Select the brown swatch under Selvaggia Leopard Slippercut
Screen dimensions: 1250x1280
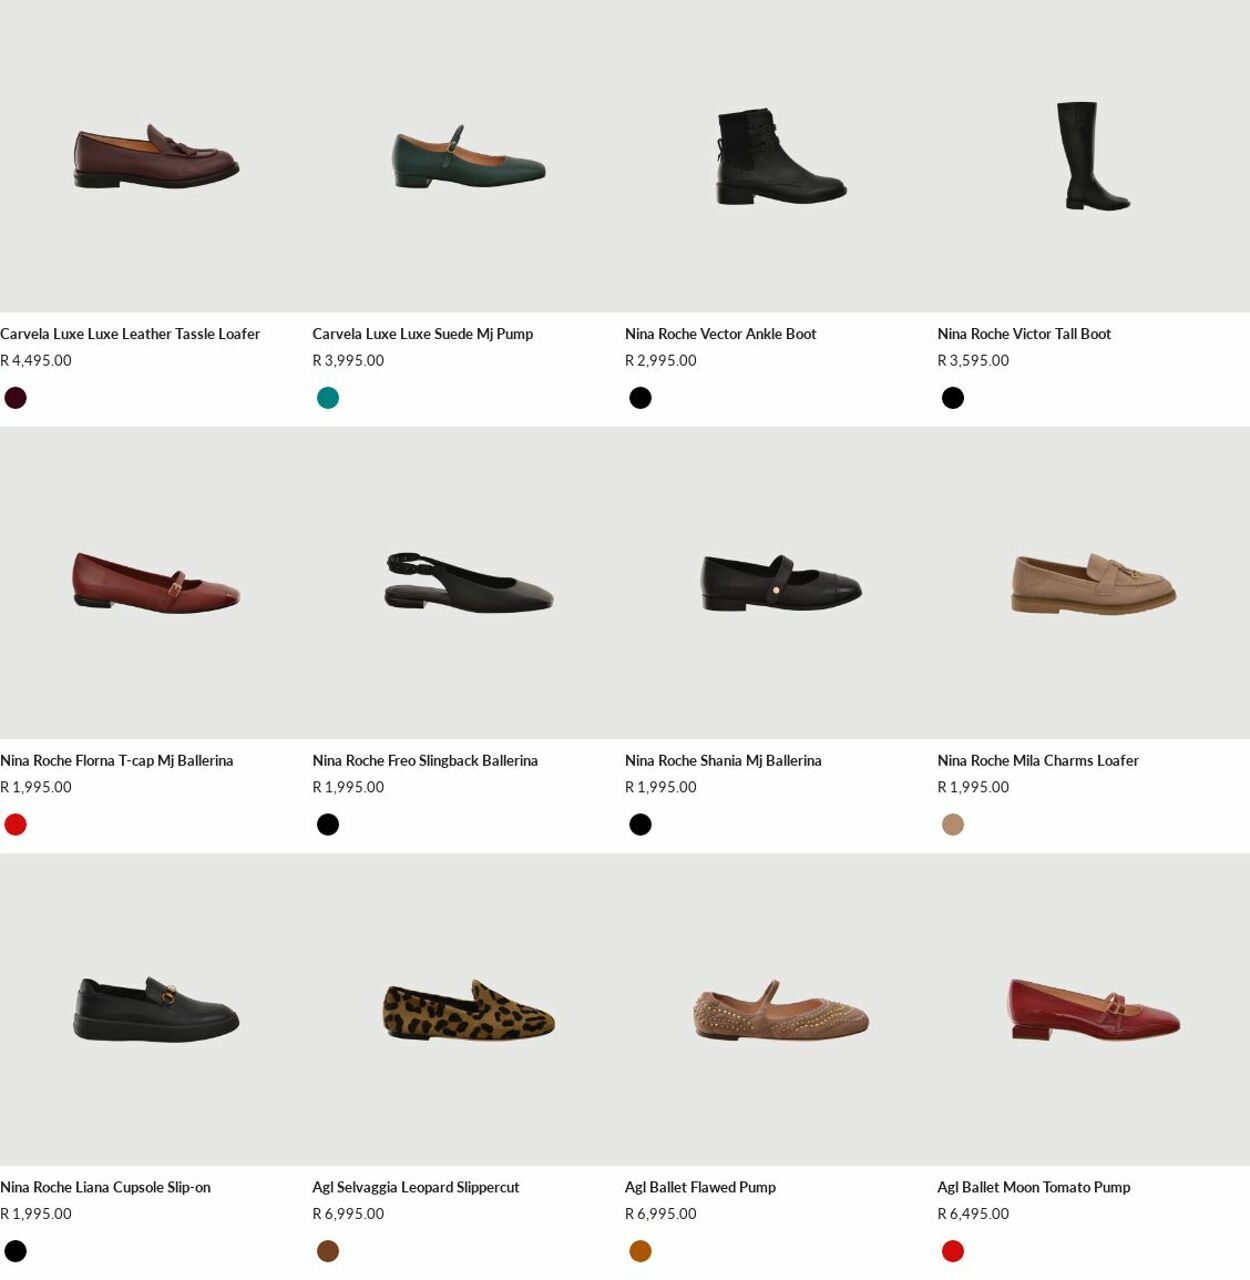click(328, 1252)
